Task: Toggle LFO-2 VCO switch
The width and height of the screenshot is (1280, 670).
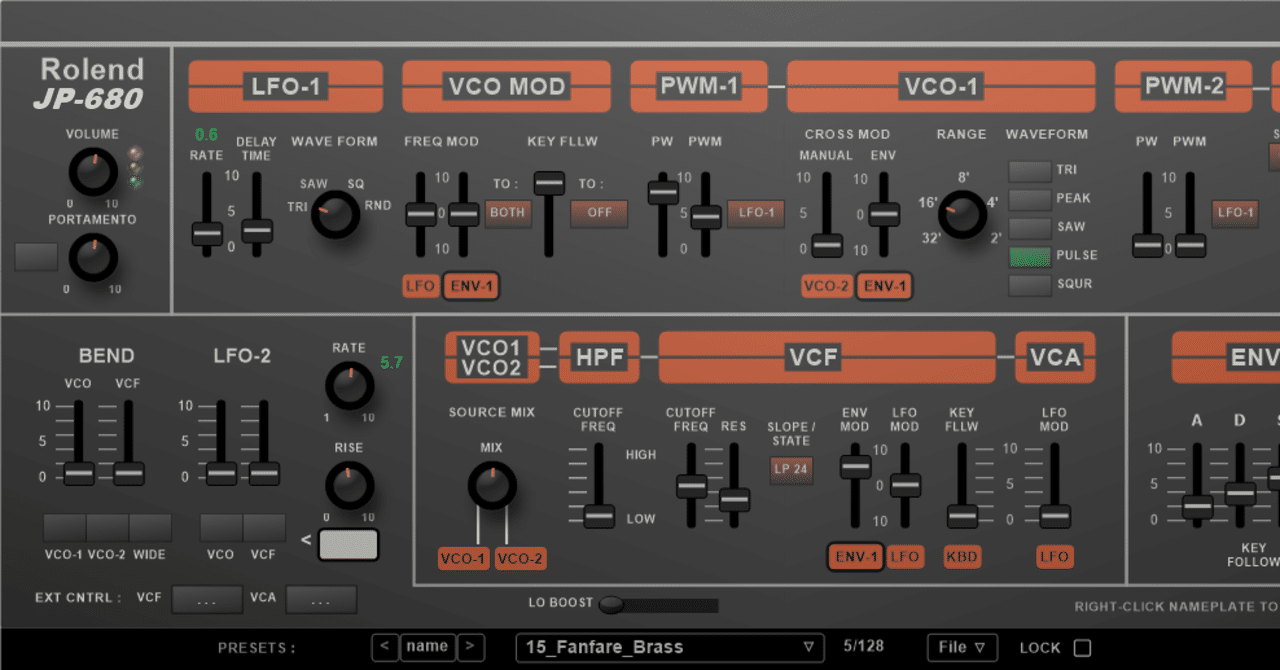Action: [221, 528]
